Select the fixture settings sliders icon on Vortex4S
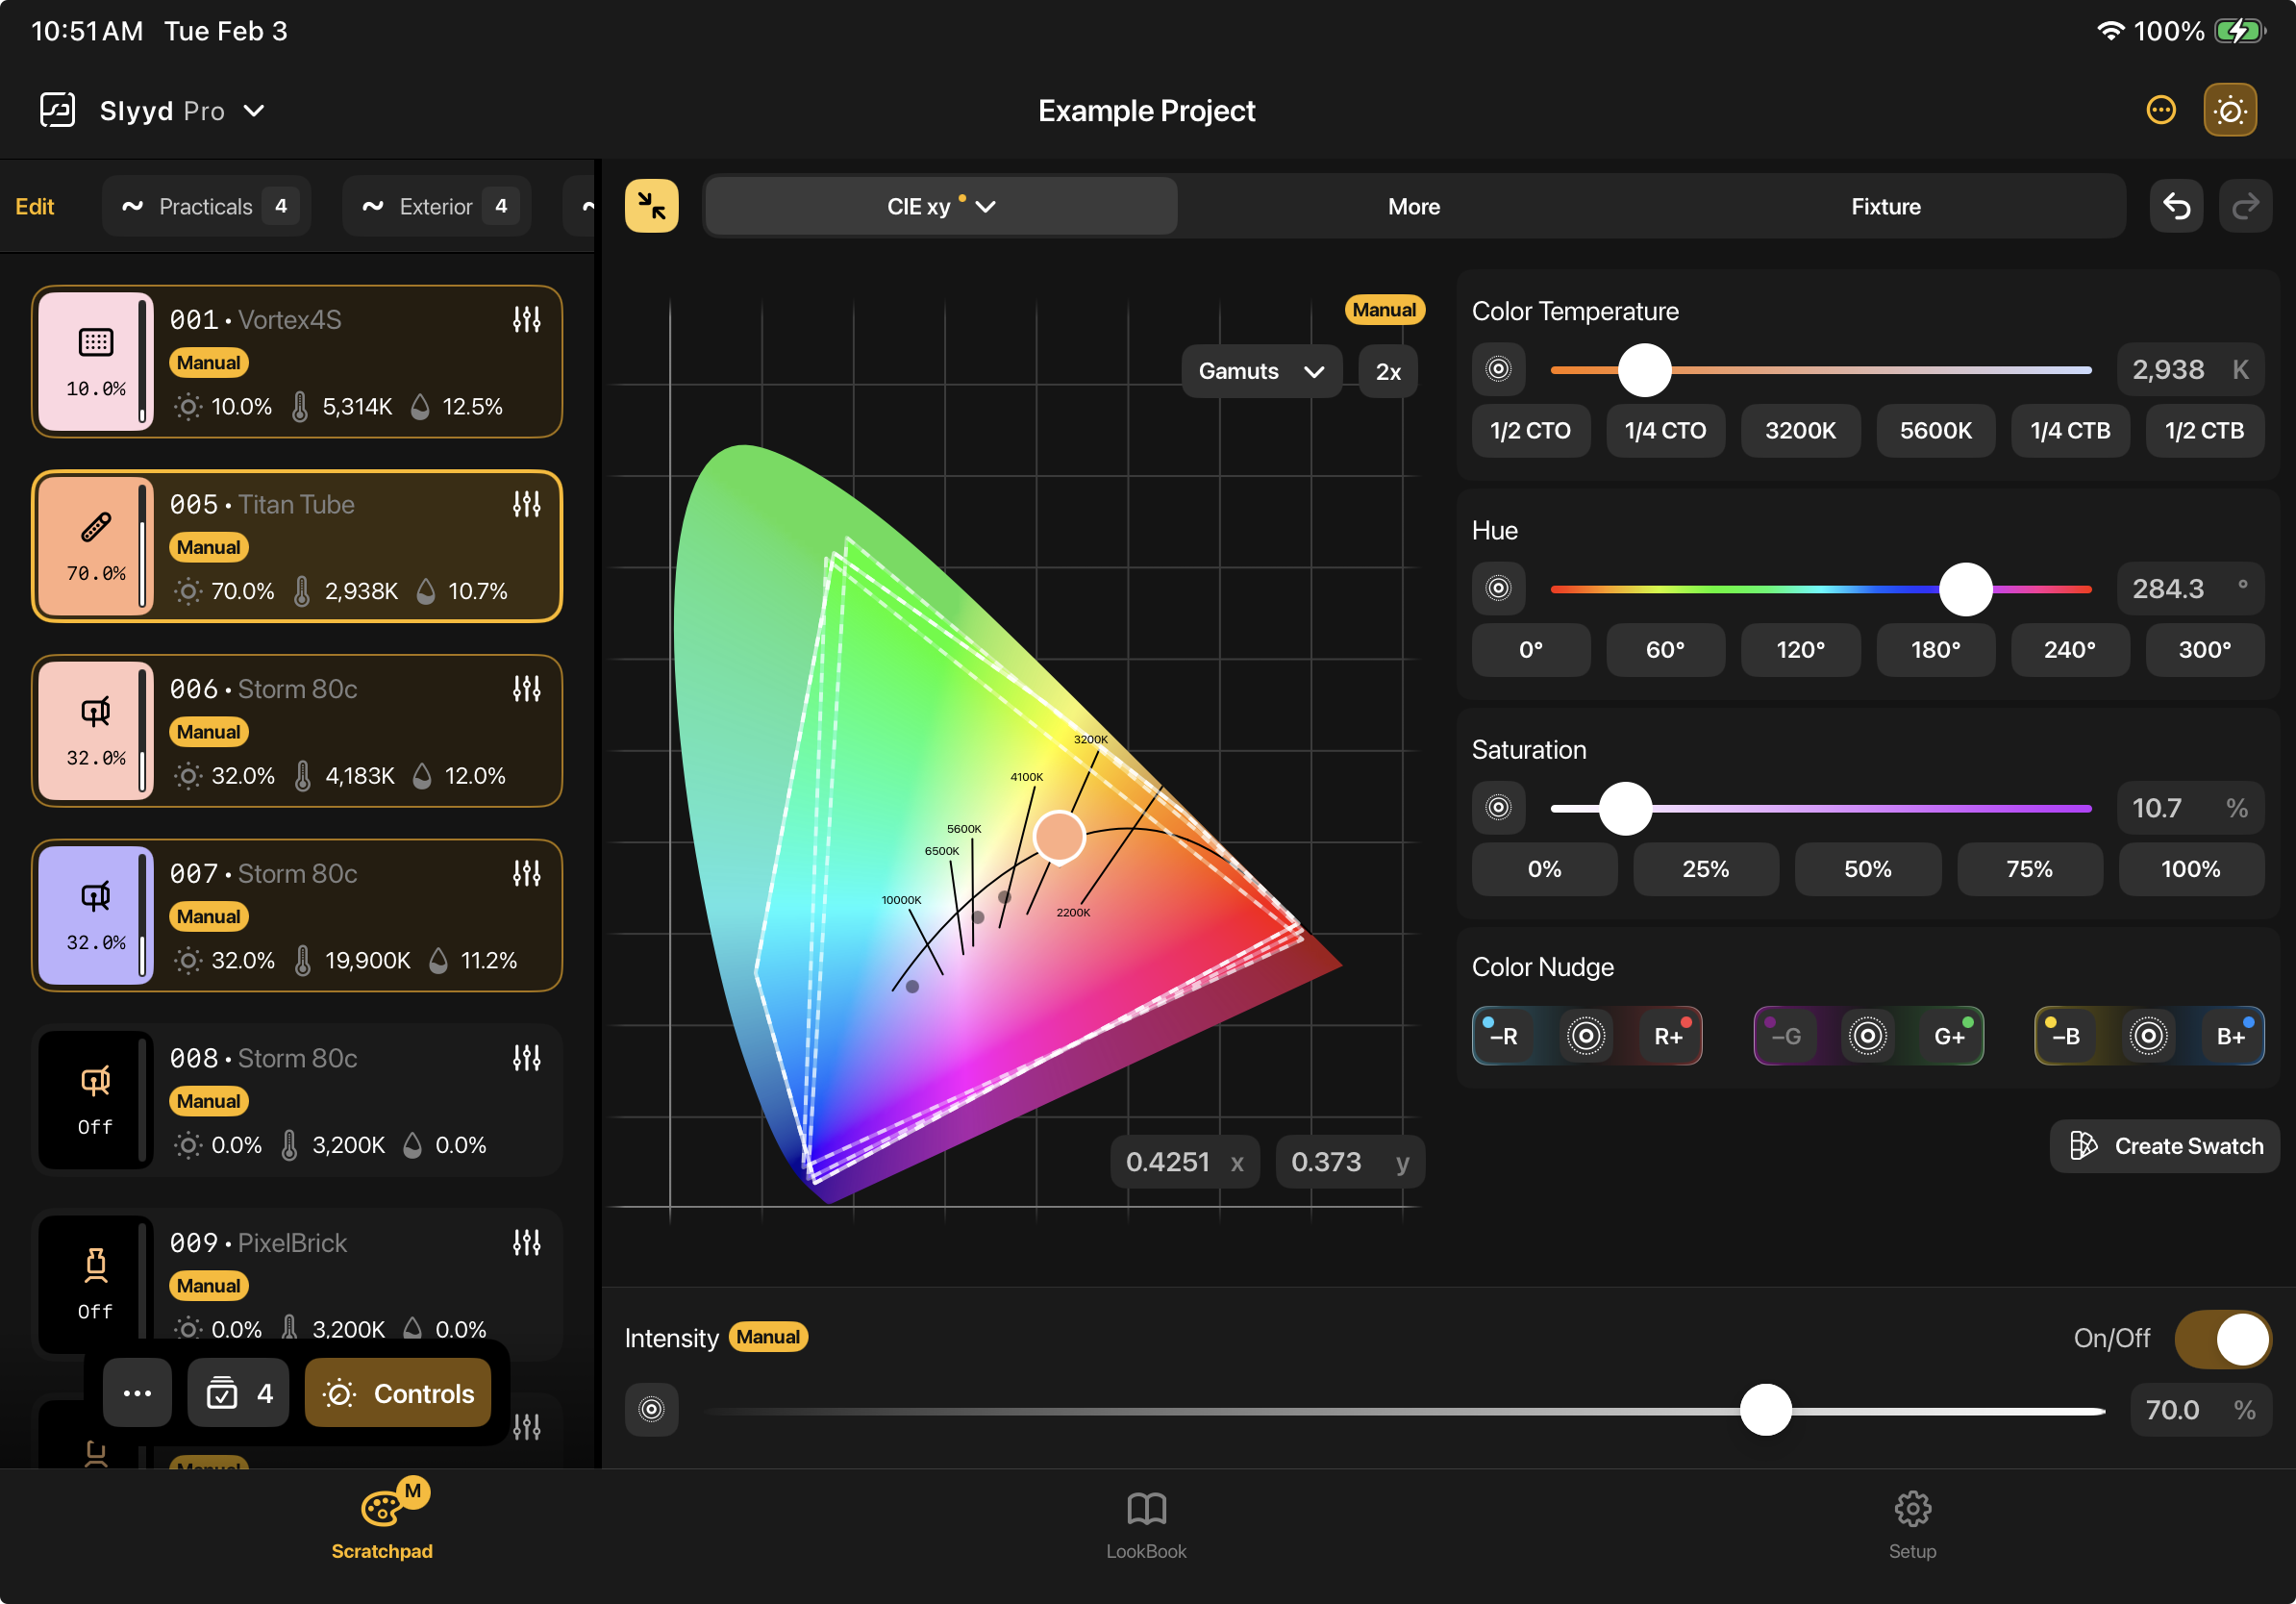 pyautogui.click(x=527, y=319)
